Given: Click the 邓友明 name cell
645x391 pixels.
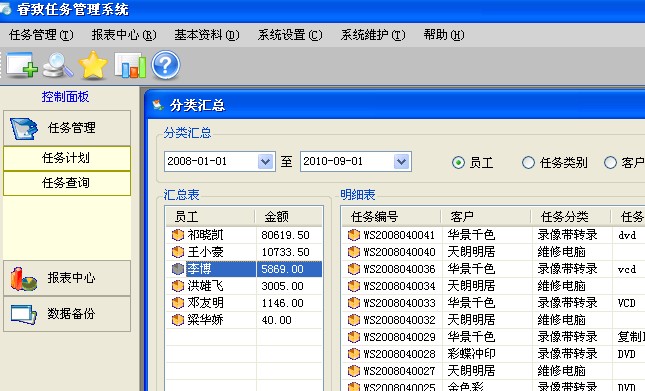Looking at the screenshot, I should coord(206,303).
